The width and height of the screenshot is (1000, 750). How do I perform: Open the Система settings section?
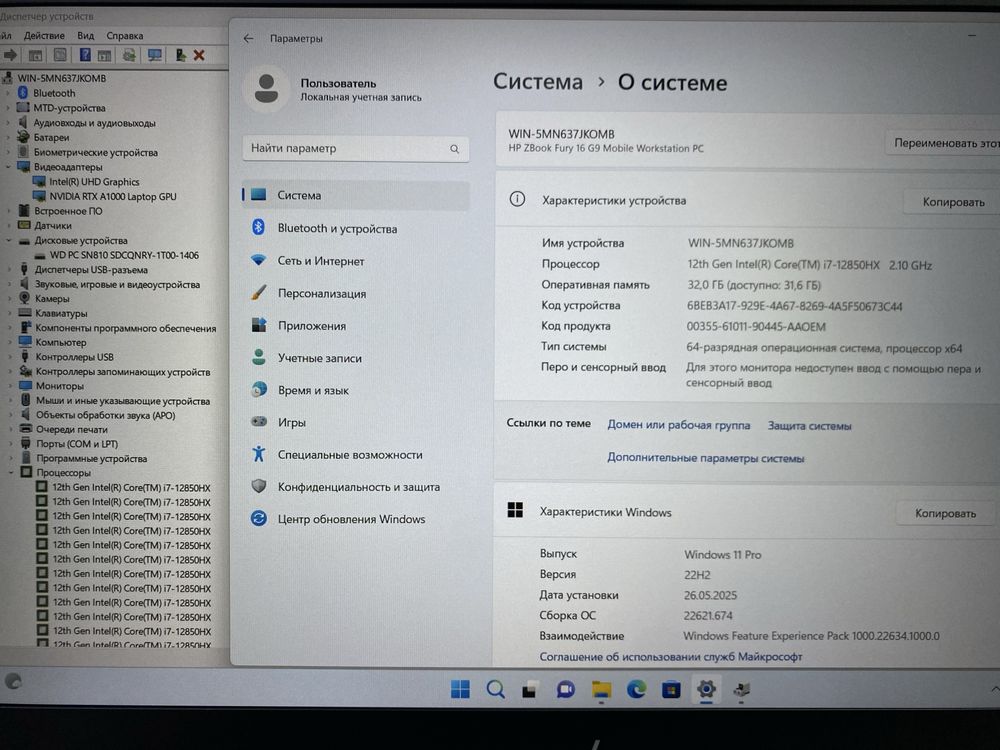tap(356, 195)
